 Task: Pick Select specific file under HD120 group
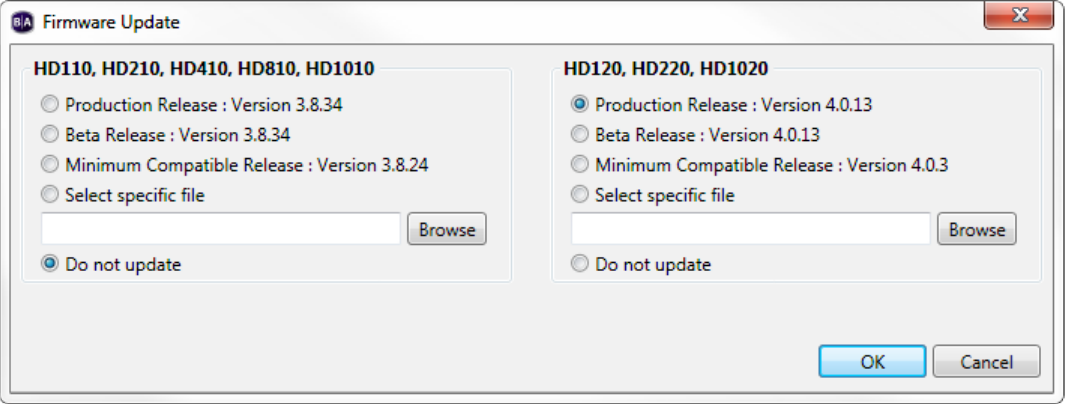tap(580, 195)
